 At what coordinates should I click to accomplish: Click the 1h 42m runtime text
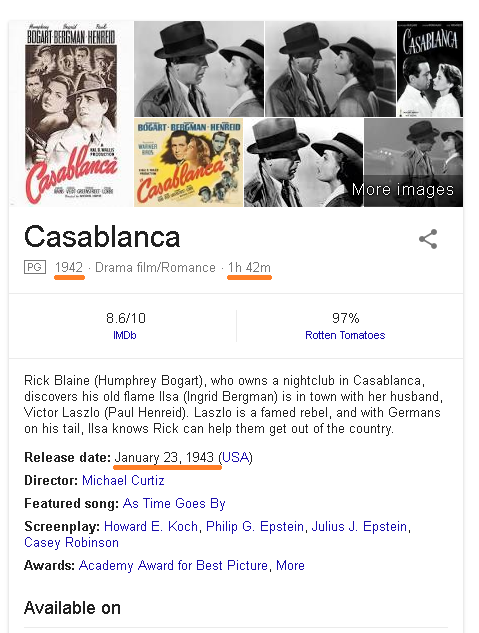[x=249, y=267]
